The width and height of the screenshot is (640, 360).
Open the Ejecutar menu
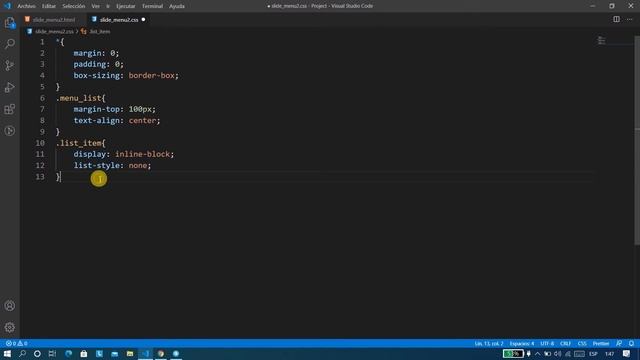[125, 6]
